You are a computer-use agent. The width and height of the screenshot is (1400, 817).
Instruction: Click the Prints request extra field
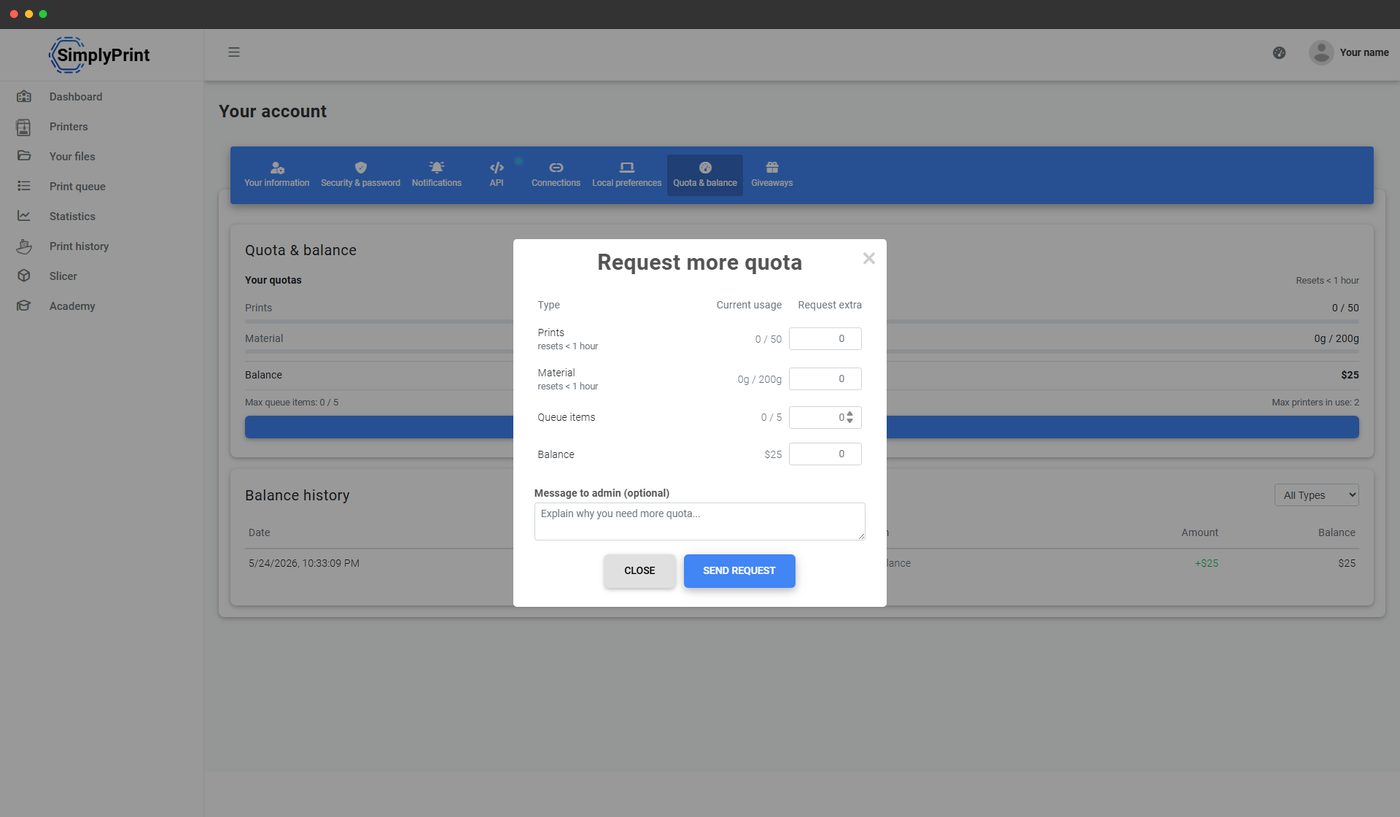pos(825,339)
